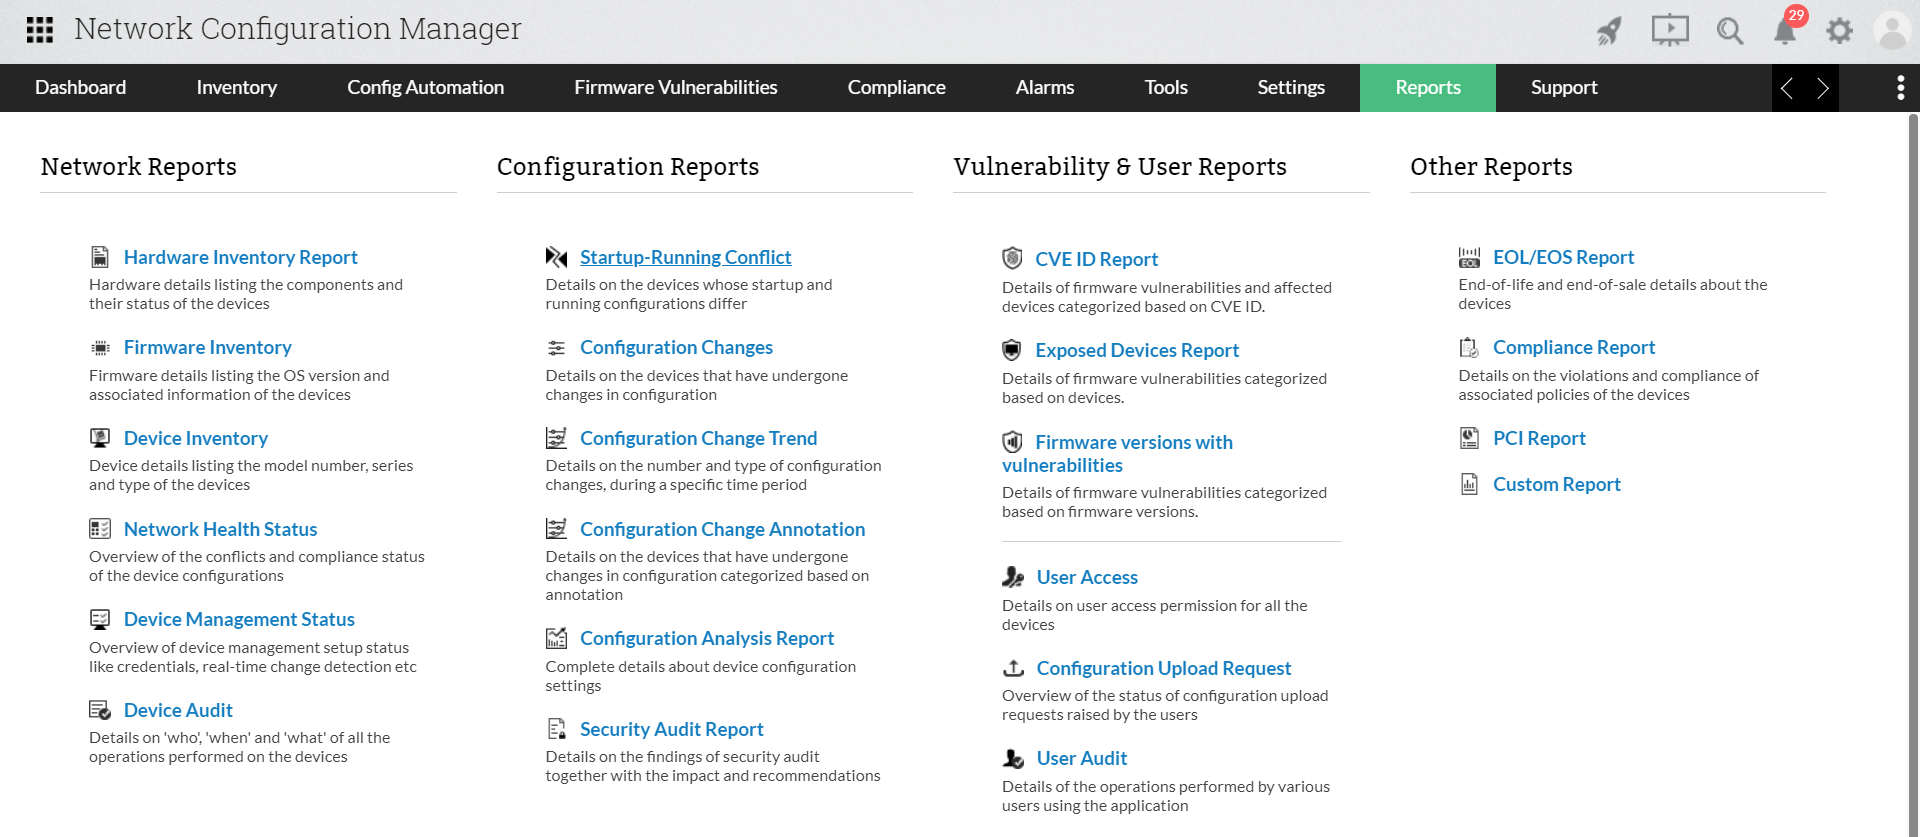Click the user profile avatar
Image resolution: width=1920 pixels, height=837 pixels.
(x=1892, y=31)
